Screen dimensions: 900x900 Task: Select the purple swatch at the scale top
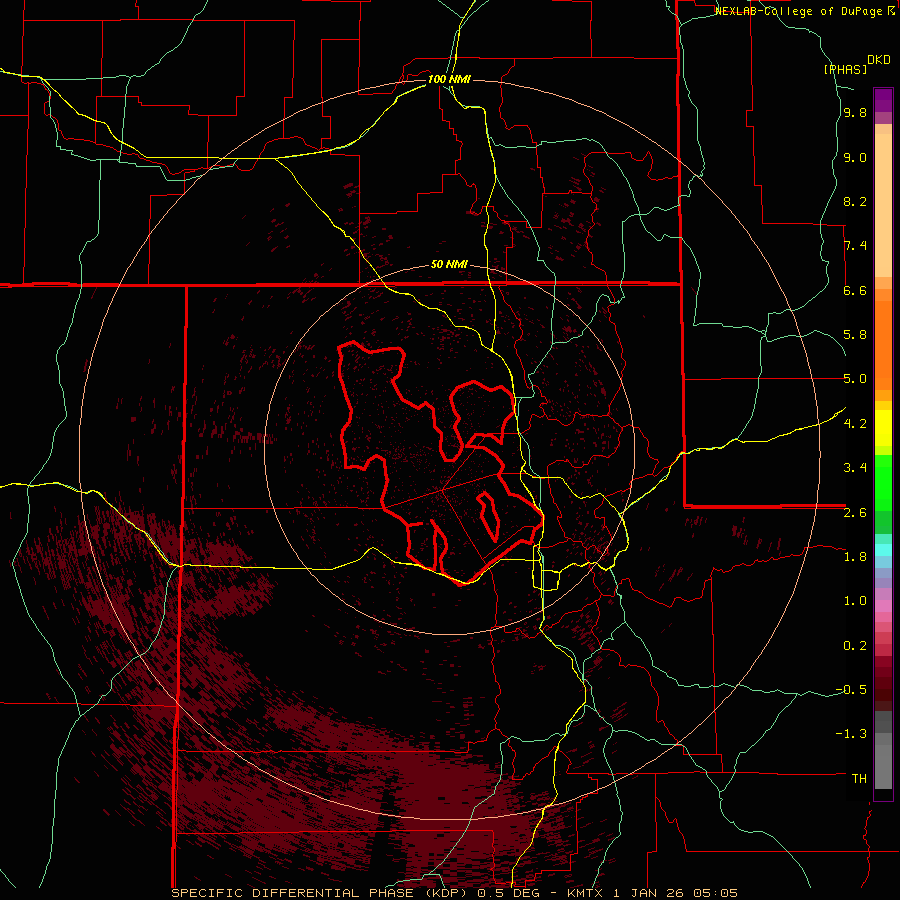(883, 100)
